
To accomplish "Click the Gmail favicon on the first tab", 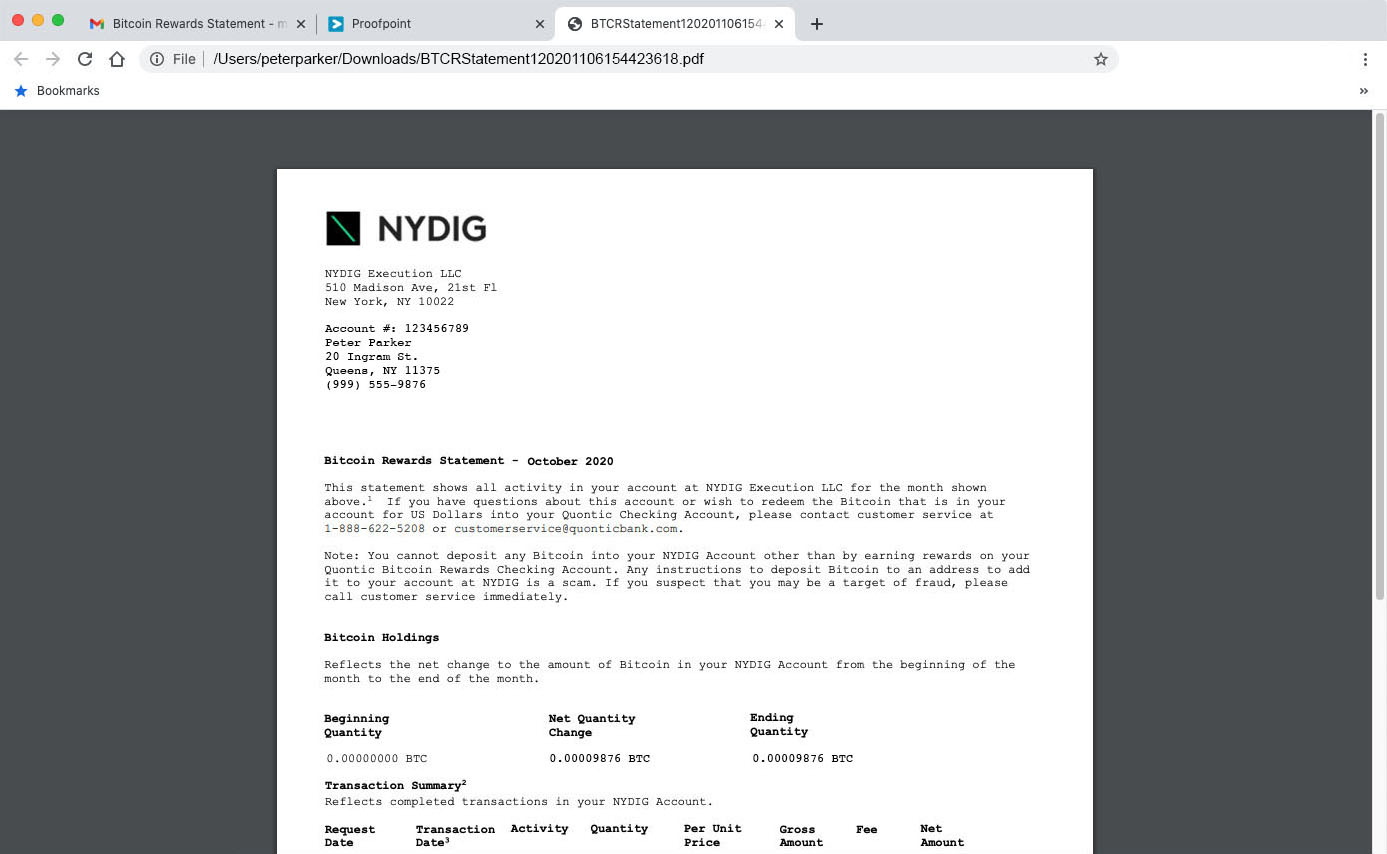I will coord(97,24).
